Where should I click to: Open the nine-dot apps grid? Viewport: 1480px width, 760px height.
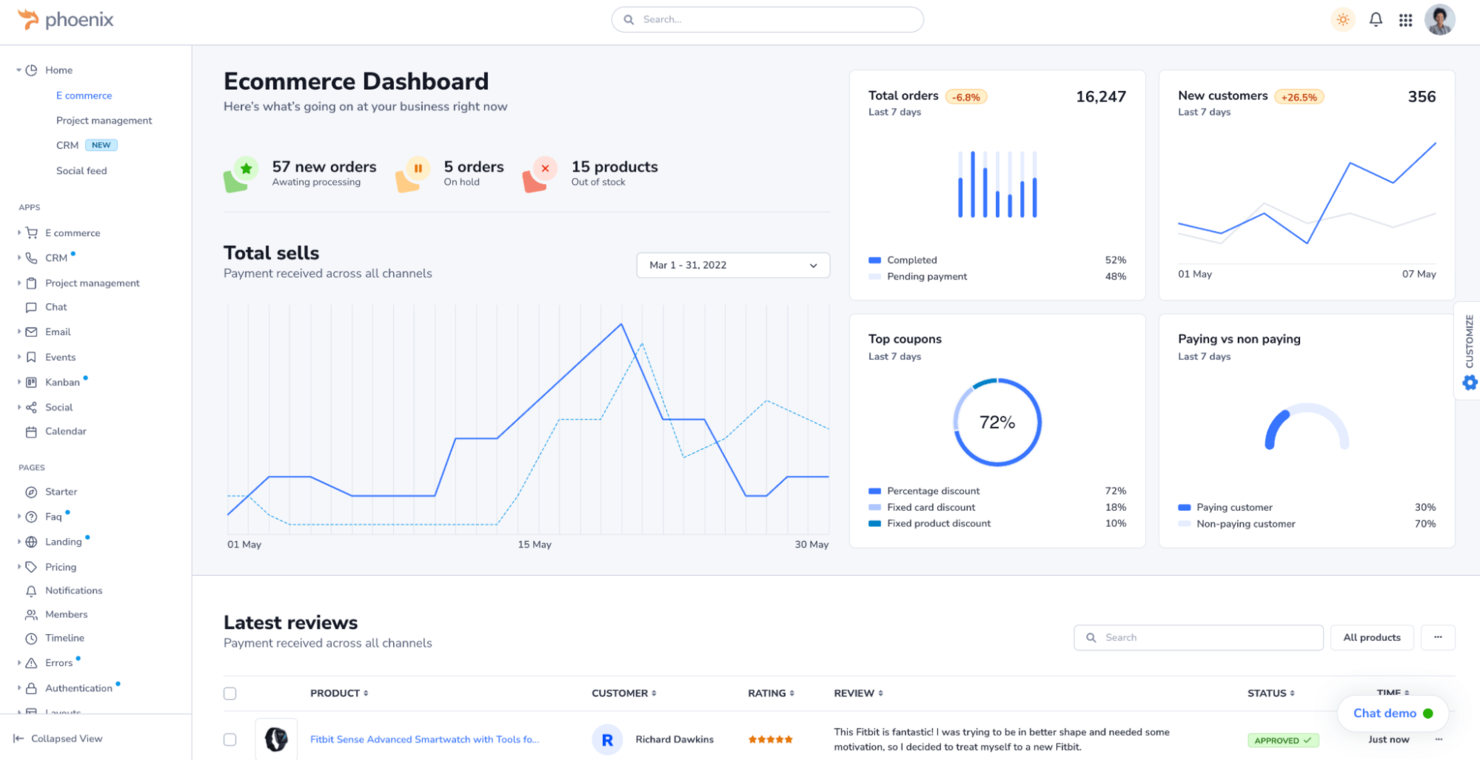point(1406,19)
